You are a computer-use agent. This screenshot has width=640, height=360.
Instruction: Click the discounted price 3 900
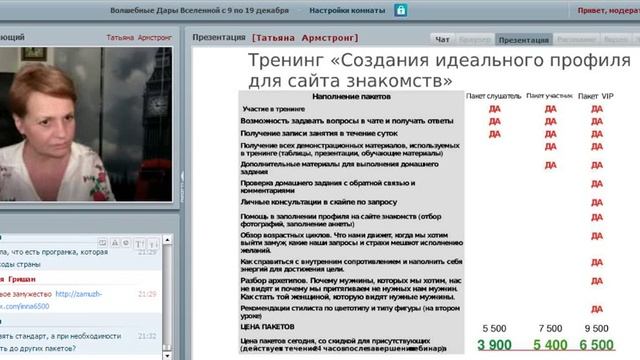click(494, 345)
